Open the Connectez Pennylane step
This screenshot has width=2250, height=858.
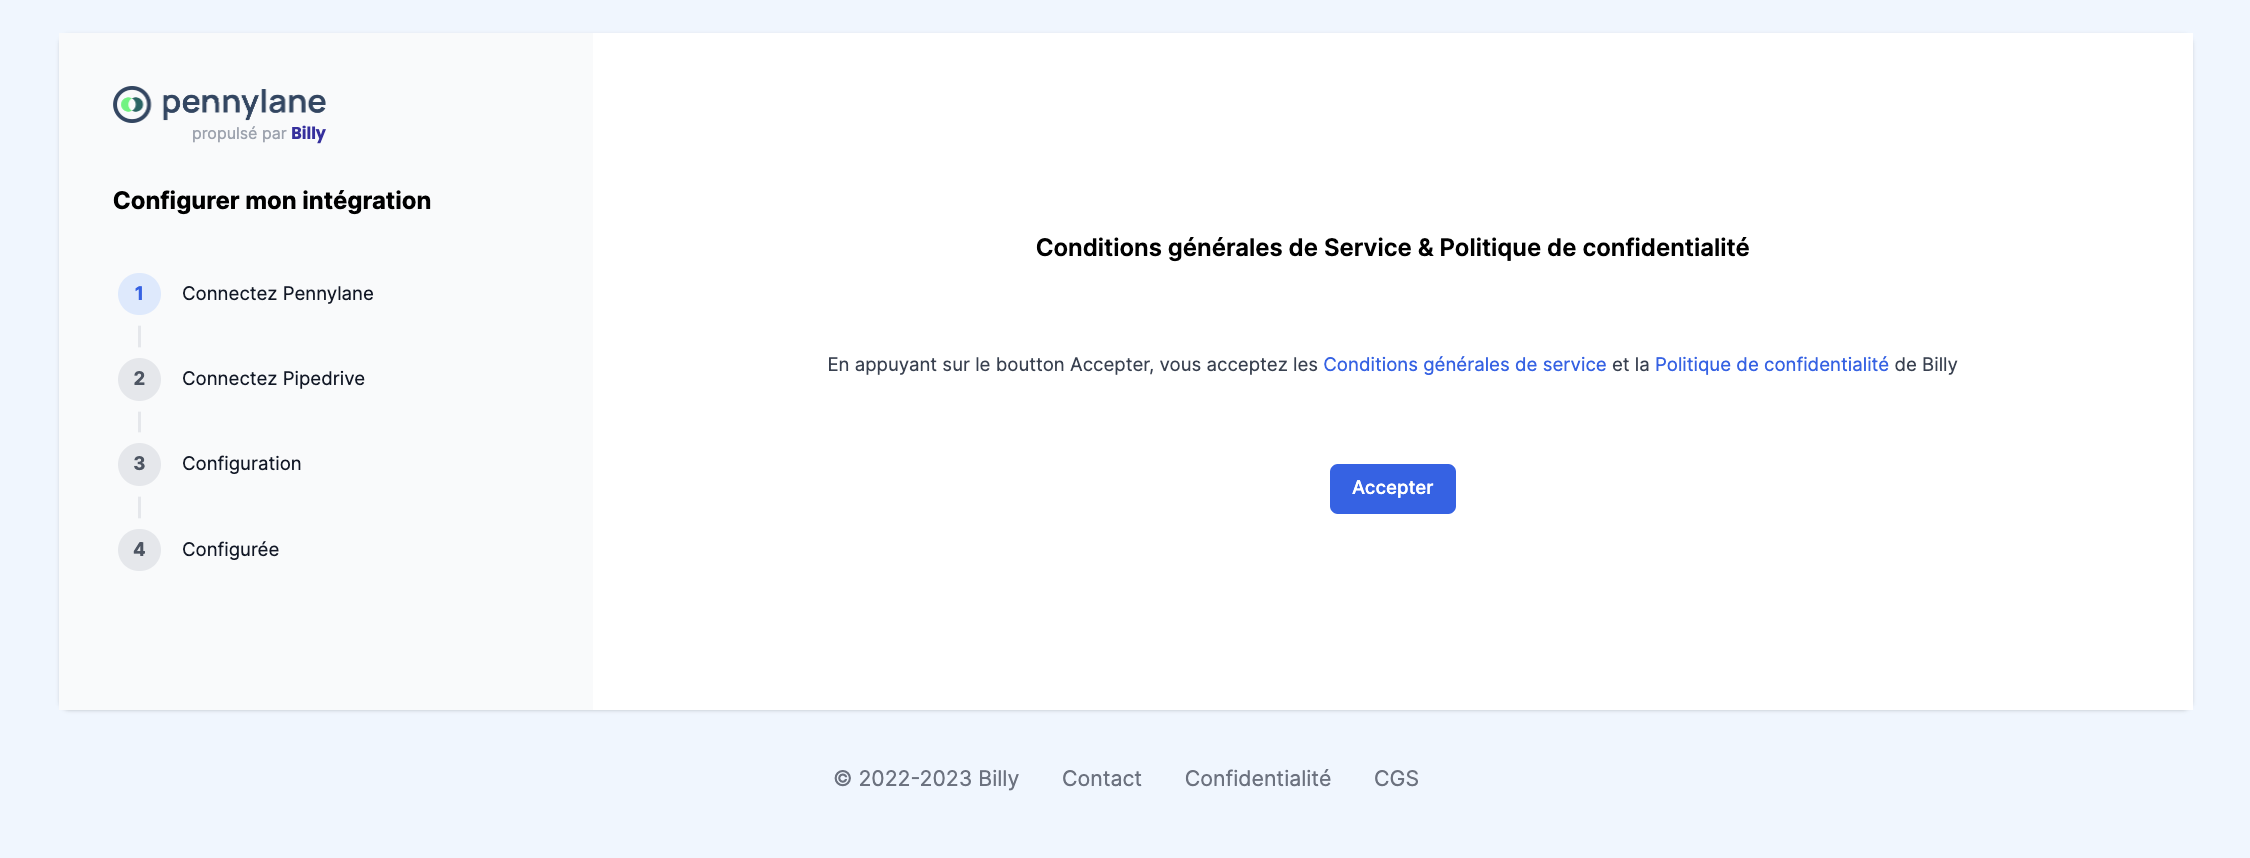coord(278,294)
